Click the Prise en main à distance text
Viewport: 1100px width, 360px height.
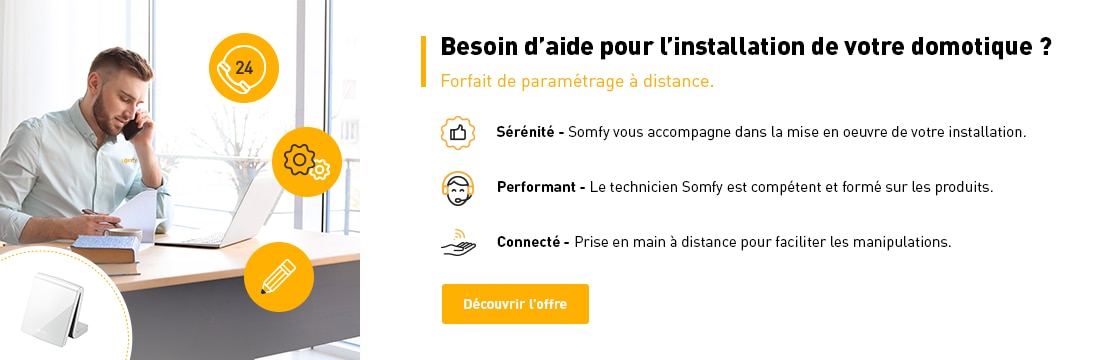763,242
